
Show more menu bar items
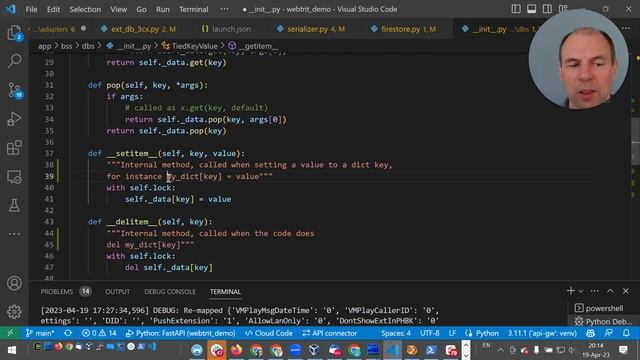[224, 9]
